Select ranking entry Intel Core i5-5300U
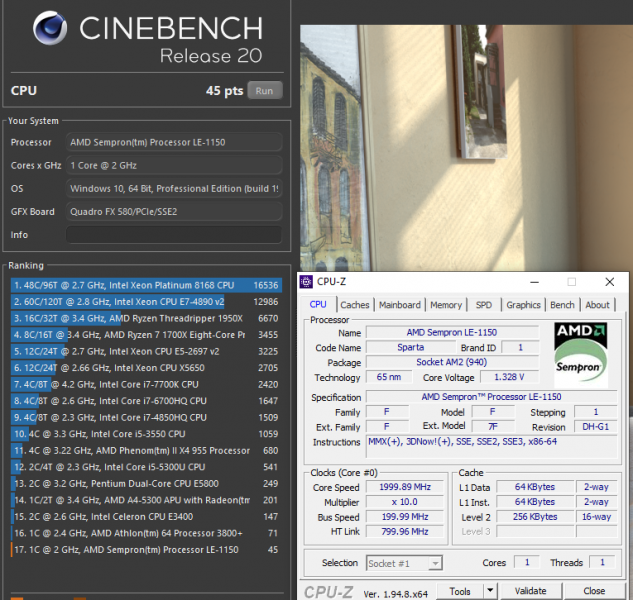Screen dimensions: 633x600 tap(146, 467)
